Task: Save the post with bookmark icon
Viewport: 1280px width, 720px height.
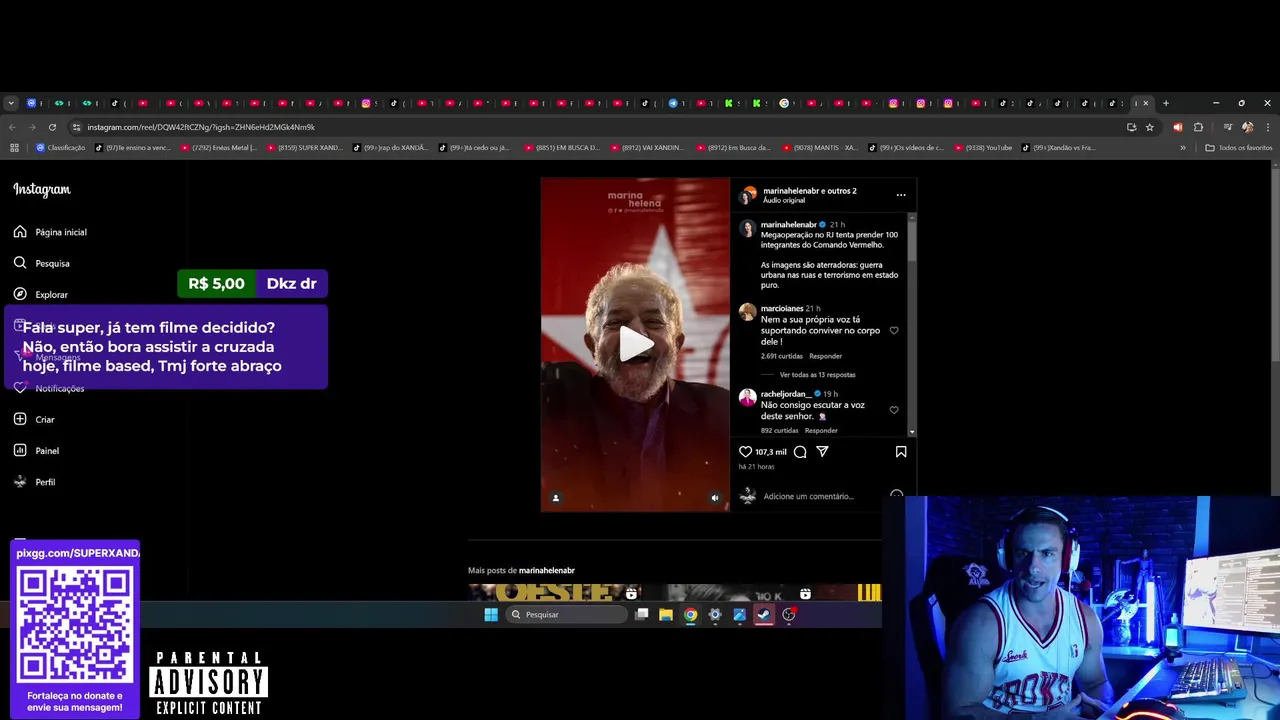Action: (901, 452)
